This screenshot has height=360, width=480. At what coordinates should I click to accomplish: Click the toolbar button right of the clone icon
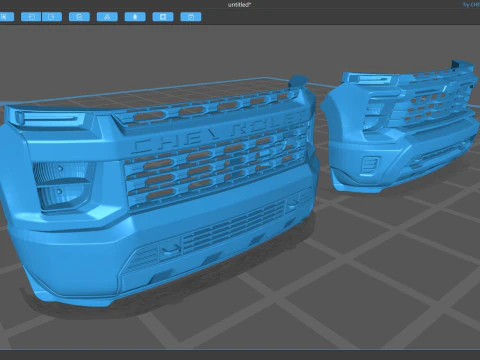coord(107,17)
